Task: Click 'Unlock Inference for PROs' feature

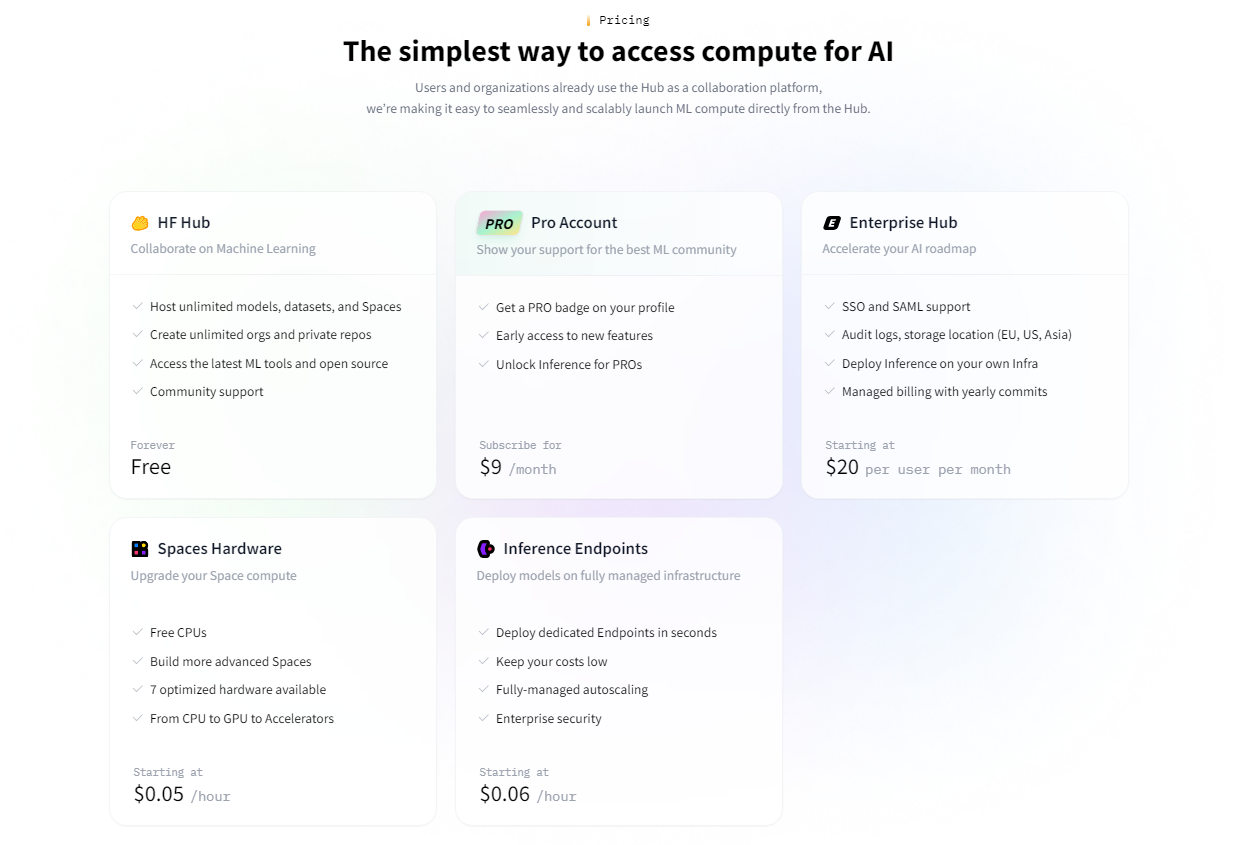Action: (569, 365)
